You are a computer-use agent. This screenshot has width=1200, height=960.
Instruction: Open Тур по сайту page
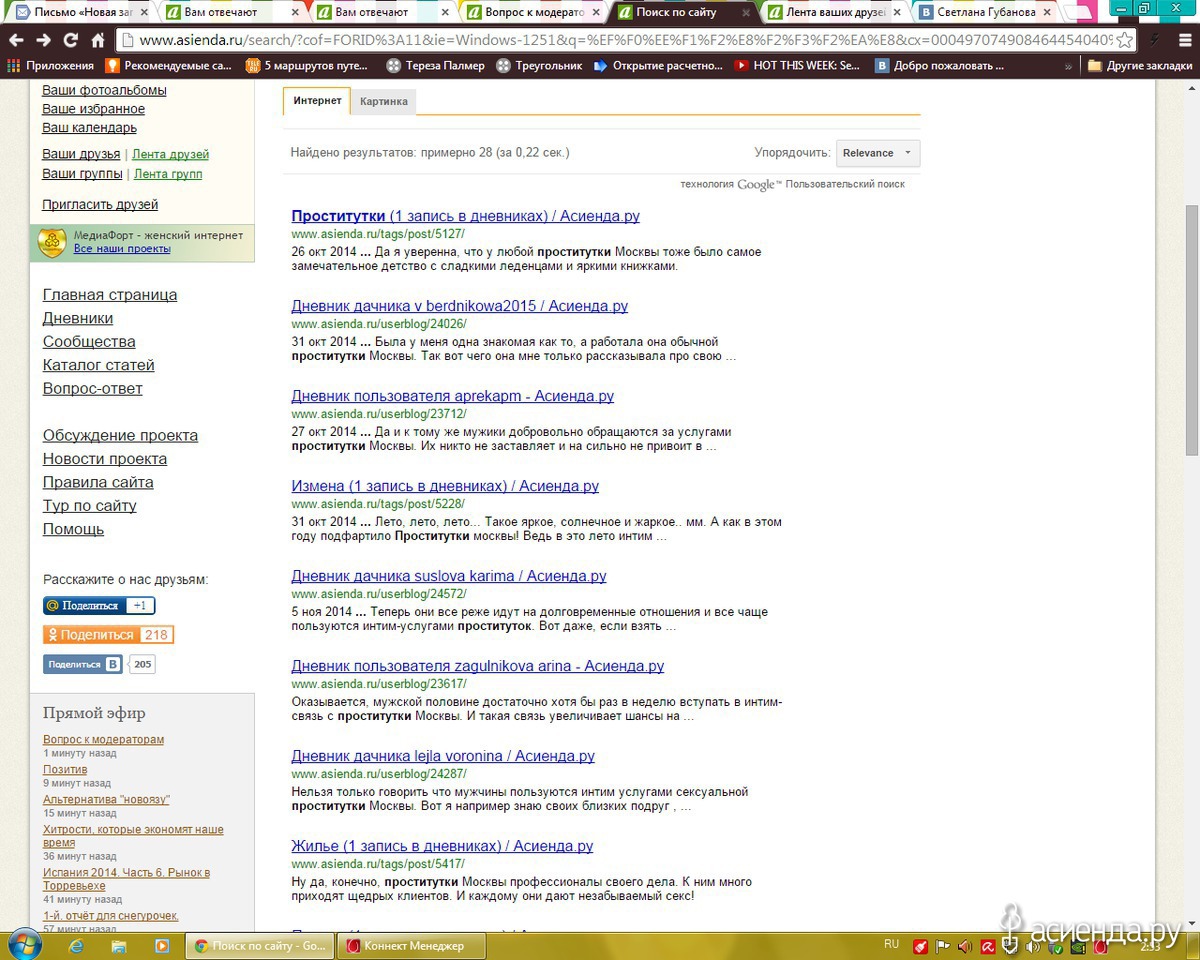point(90,506)
